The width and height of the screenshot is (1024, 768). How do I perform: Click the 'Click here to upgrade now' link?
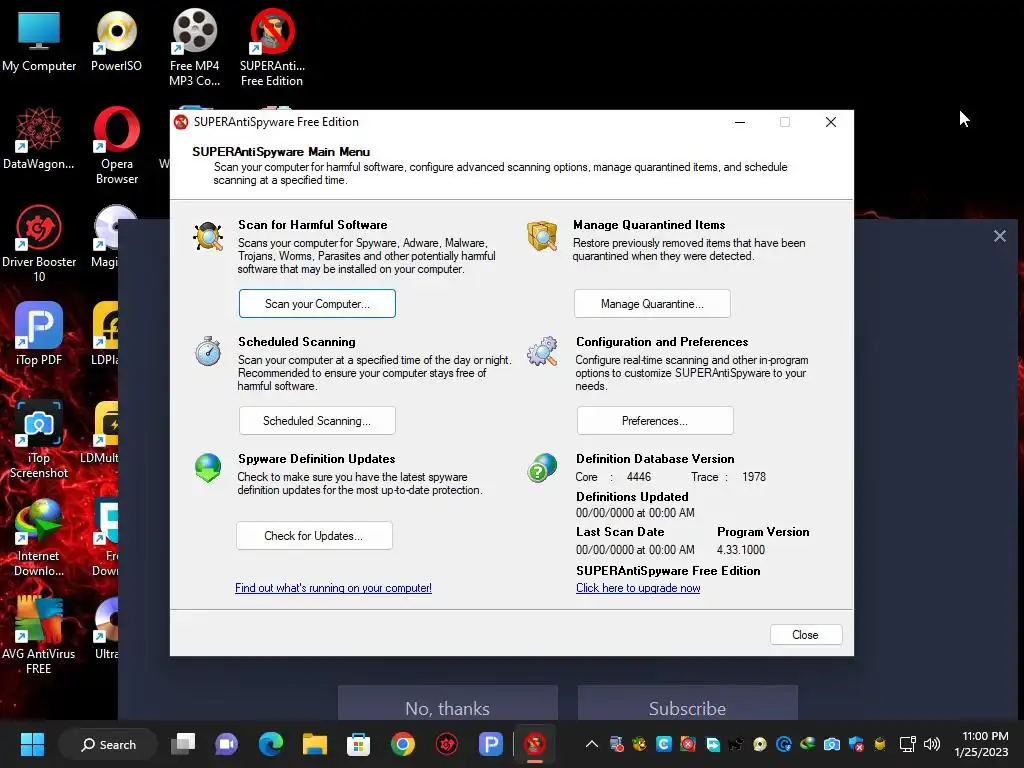pyautogui.click(x=638, y=588)
